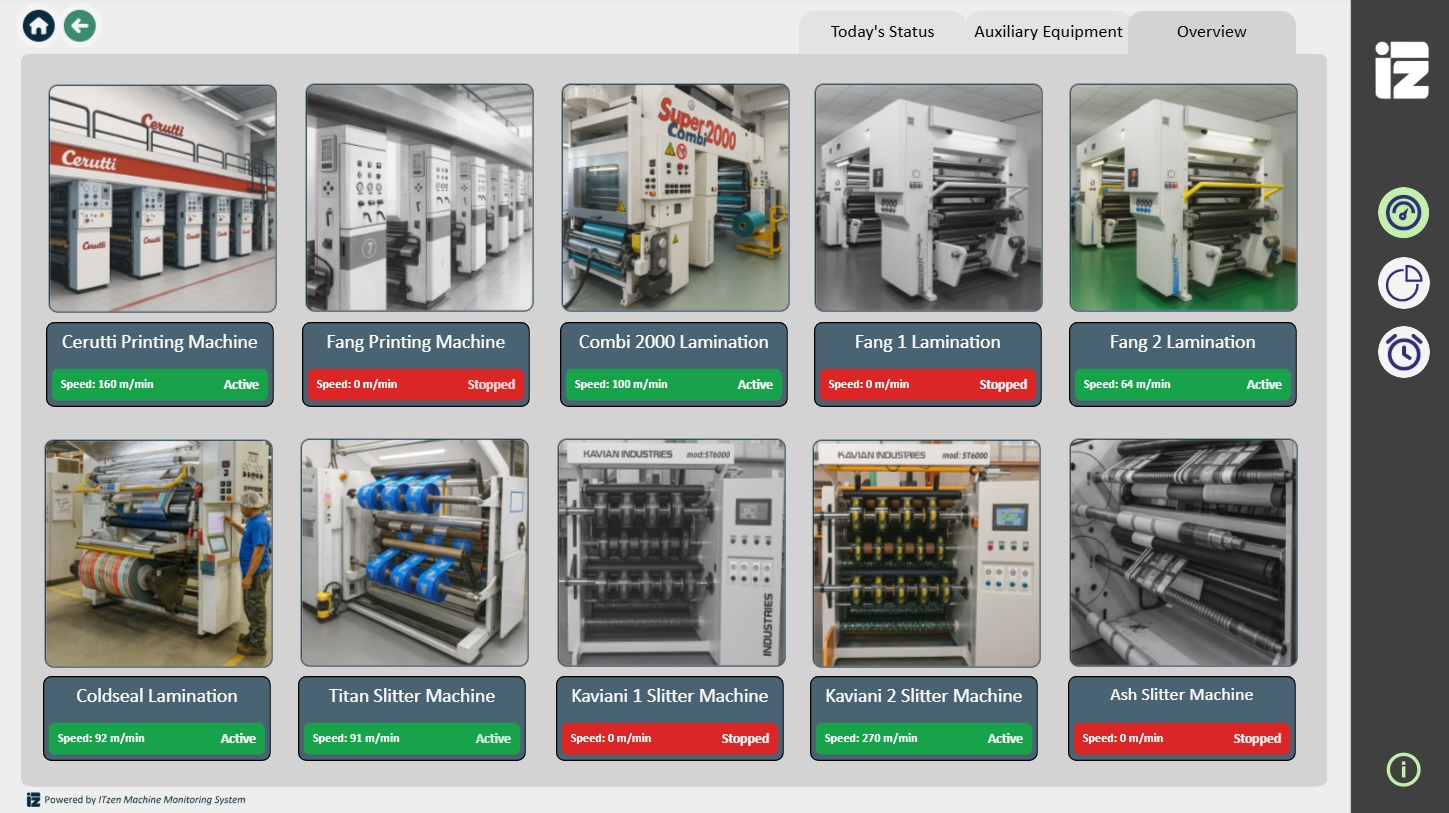The image size is (1449, 813).
Task: Click the iZ logo in sidebar
Action: point(1401,71)
